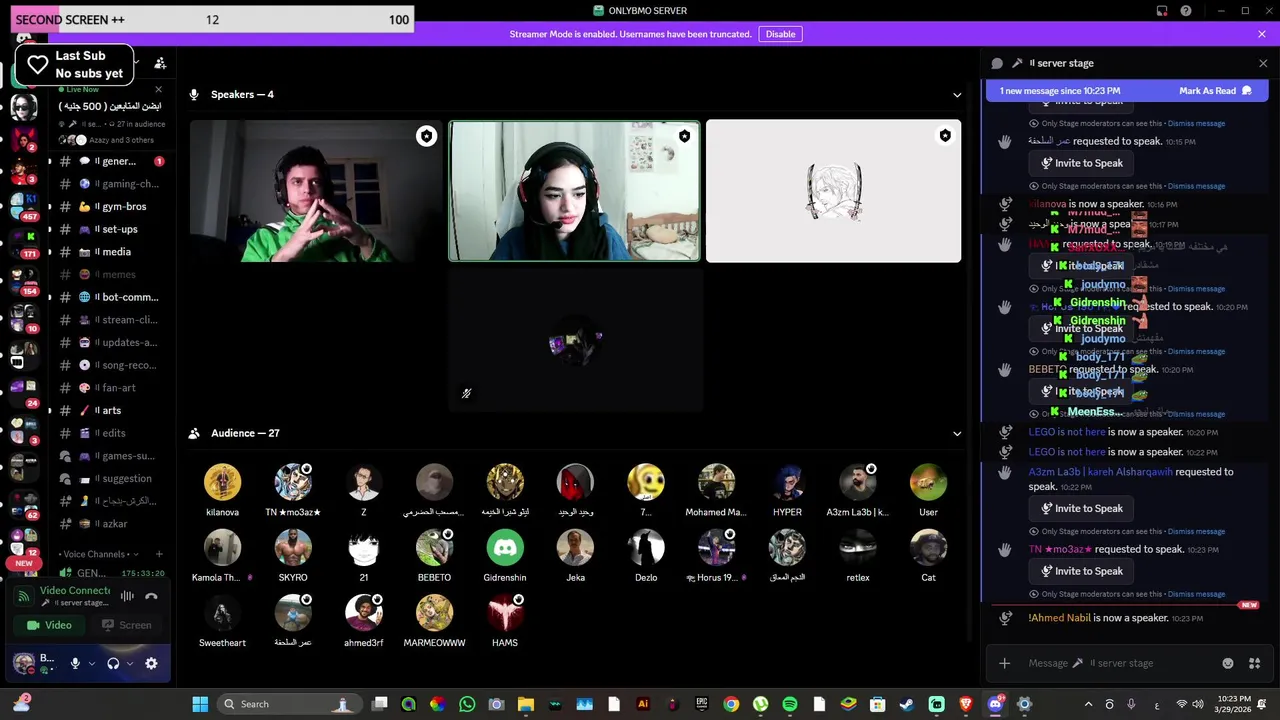Open the emoji picker in the chat box

[x=1228, y=663]
